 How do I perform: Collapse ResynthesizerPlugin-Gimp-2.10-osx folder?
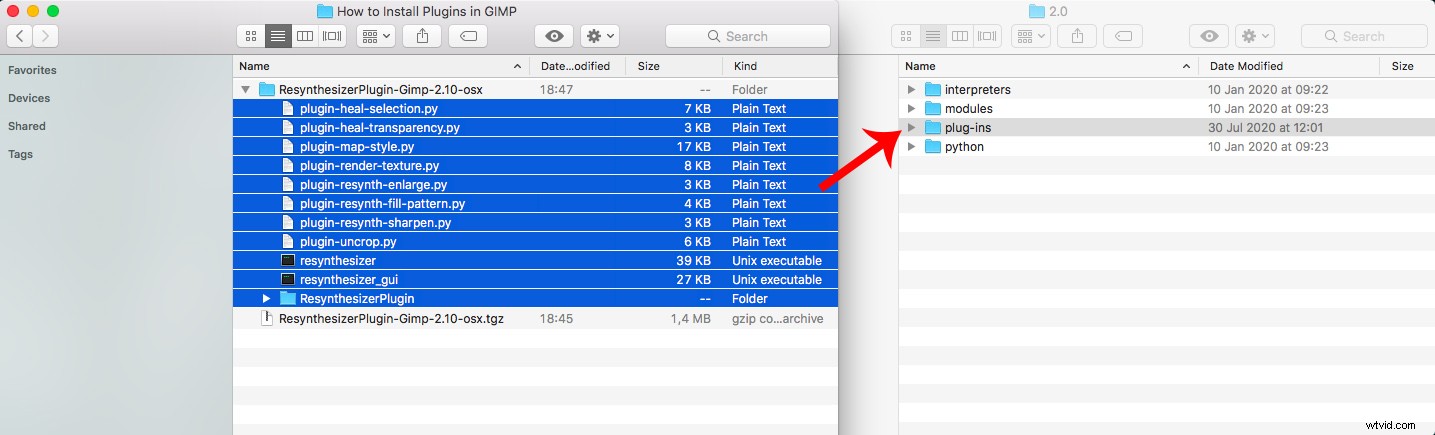point(246,89)
